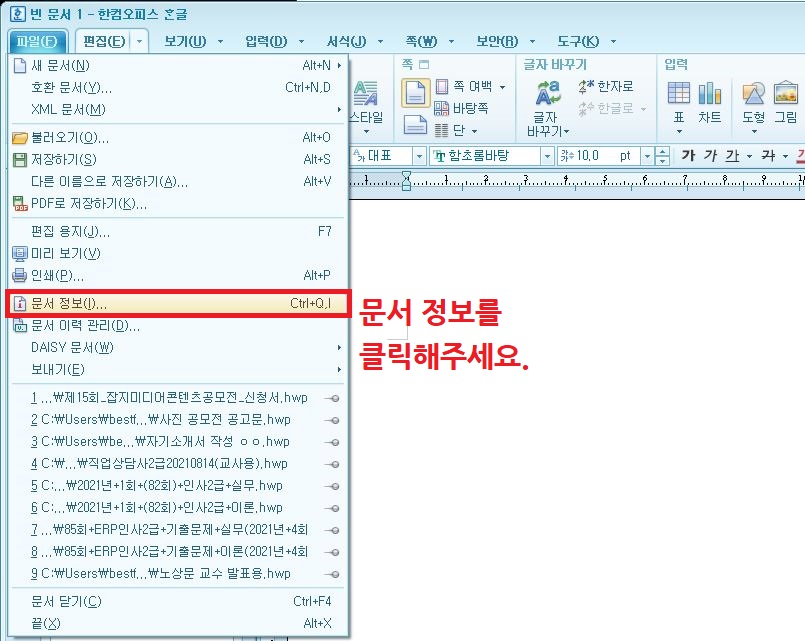Click the New Document (새 문서) icon
The image size is (805, 641).
tap(20, 66)
